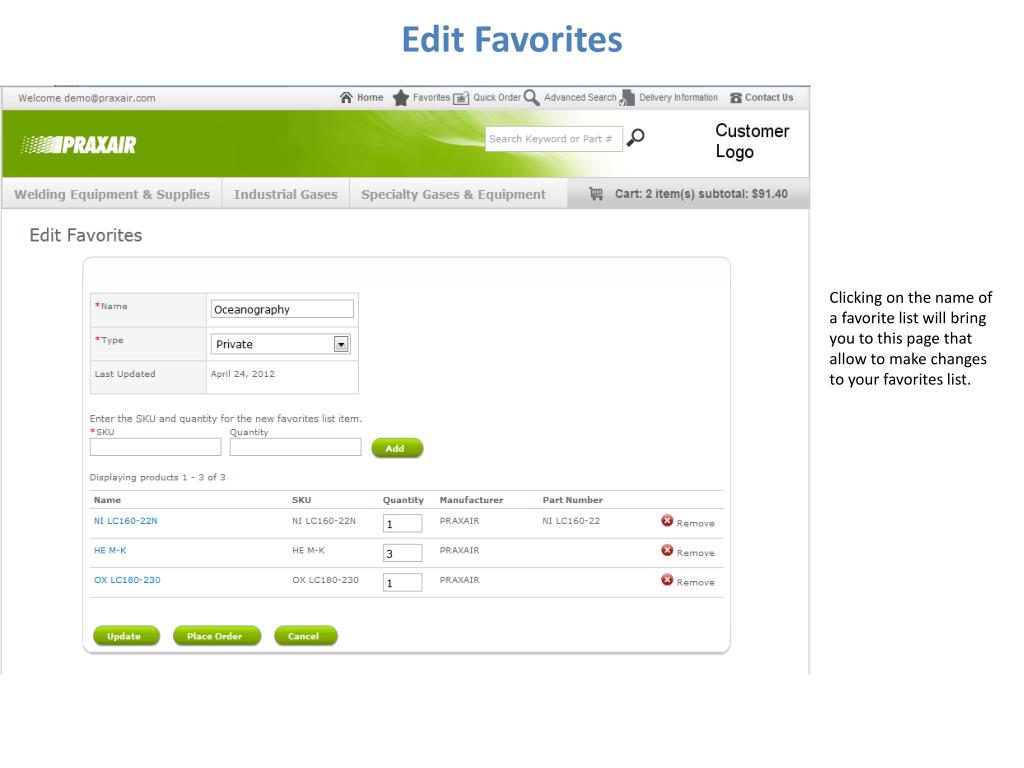Click Remove text for HE M-K row
The width and height of the screenshot is (1024, 768).
[x=696, y=552]
